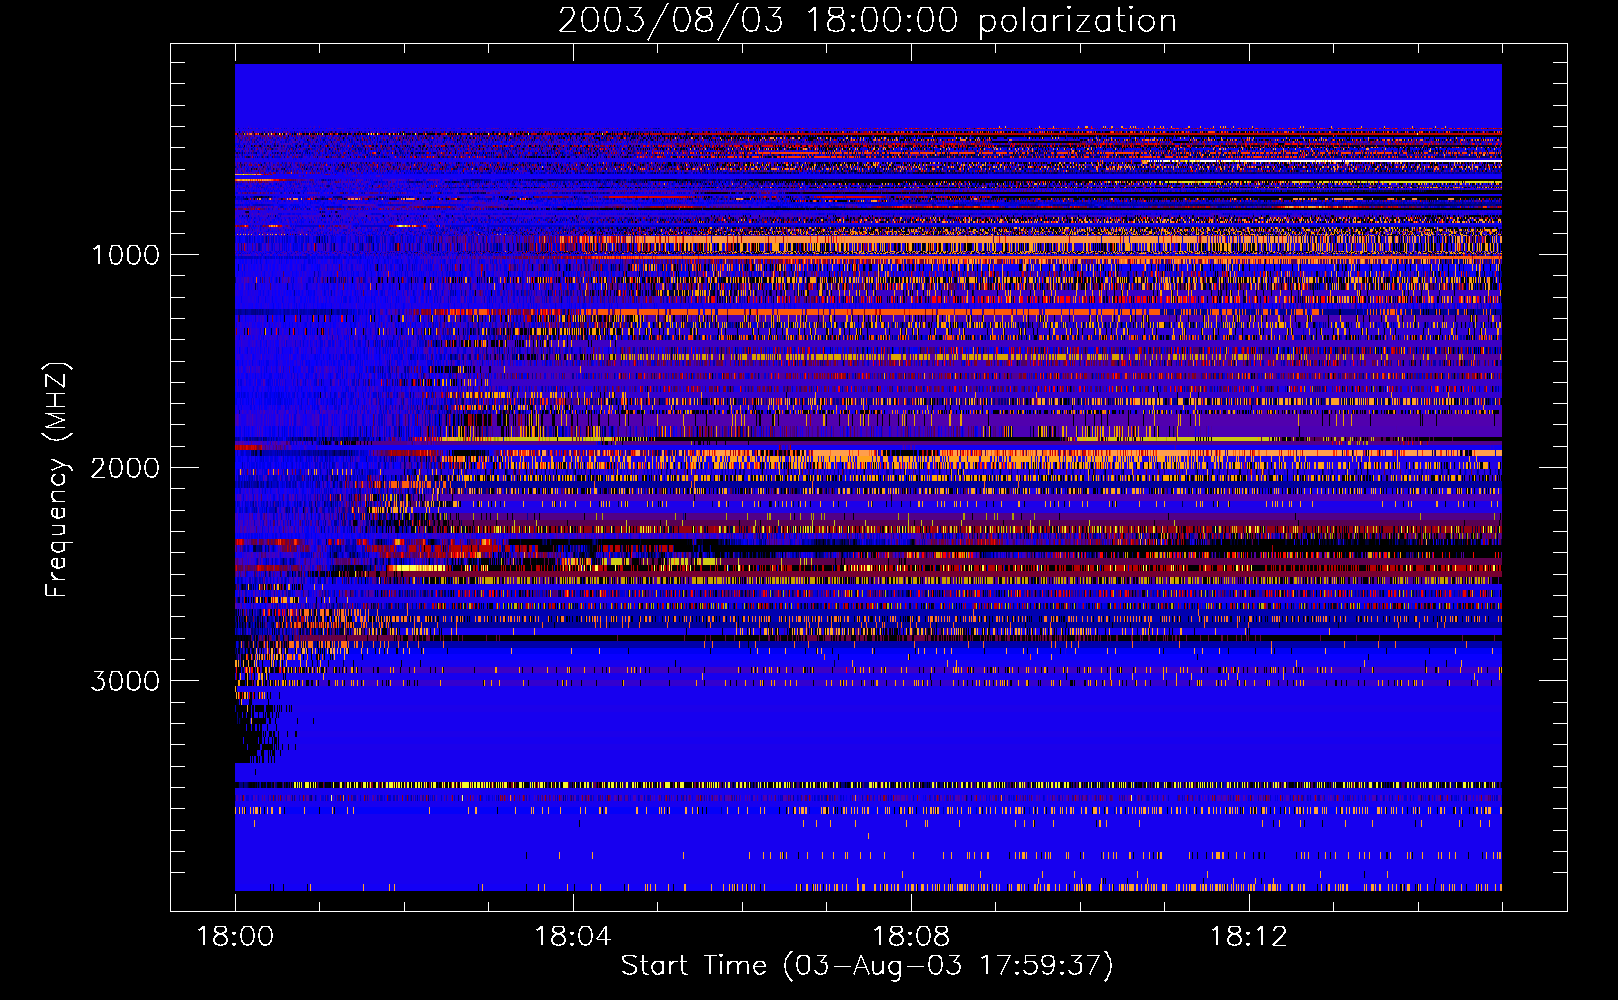Click the 18:12 time tick label
This screenshot has height=1000, width=1618.
click(1248, 937)
